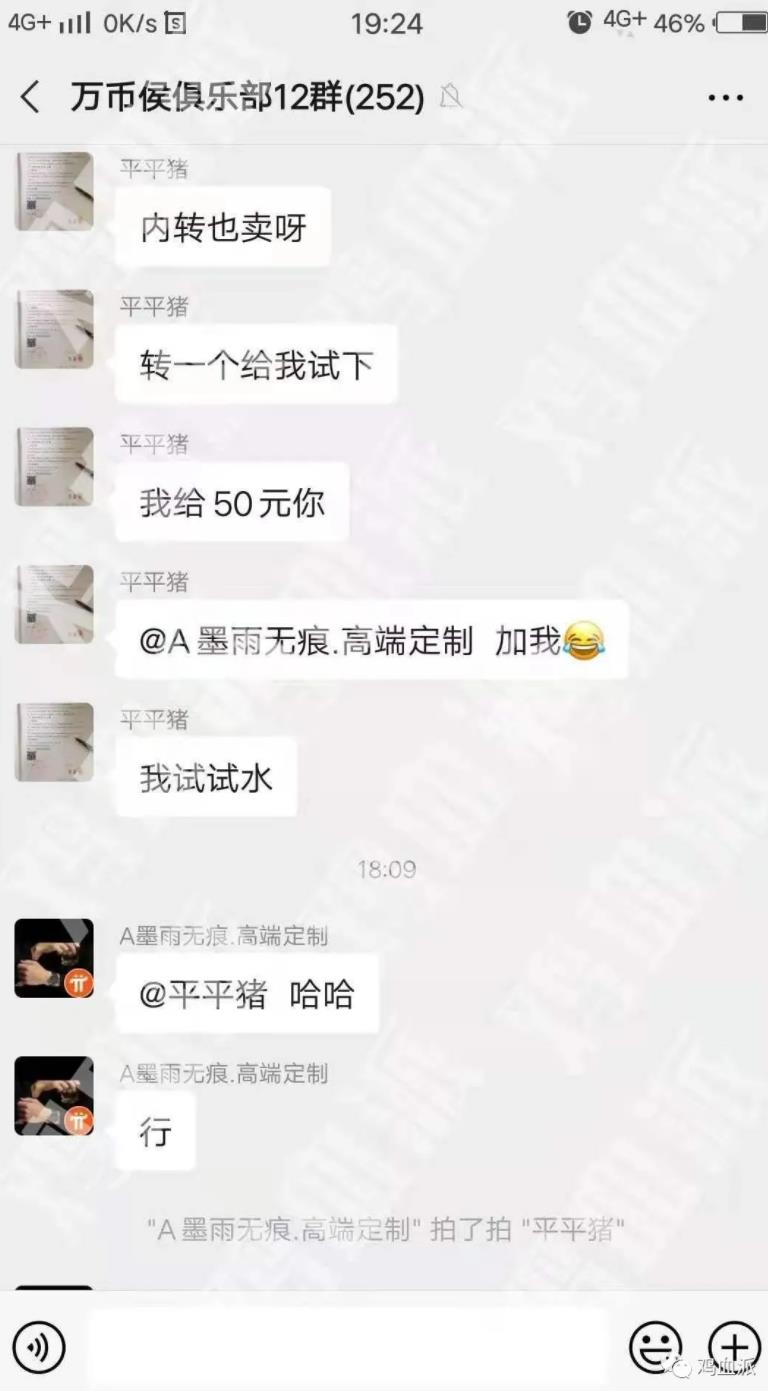Tap 平平猪's avatar beside 内转也卖呀
Image resolution: width=768 pixels, height=1391 pixels.
pos(54,192)
